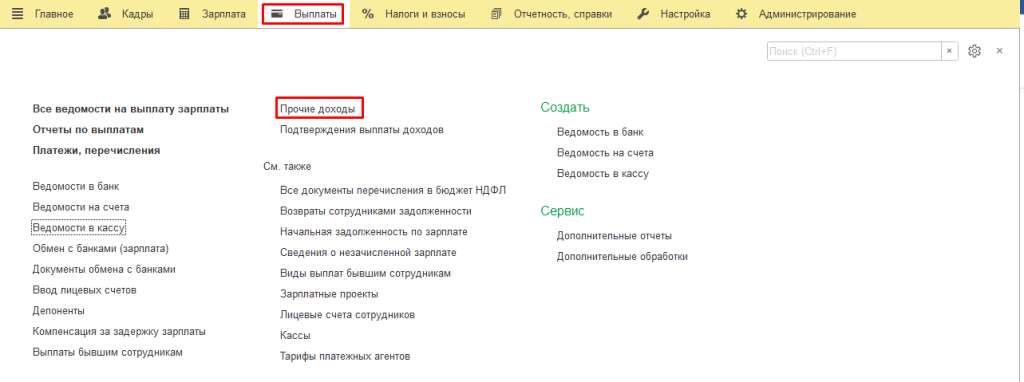
Task: Open the Настройка section
Action: [x=685, y=14]
